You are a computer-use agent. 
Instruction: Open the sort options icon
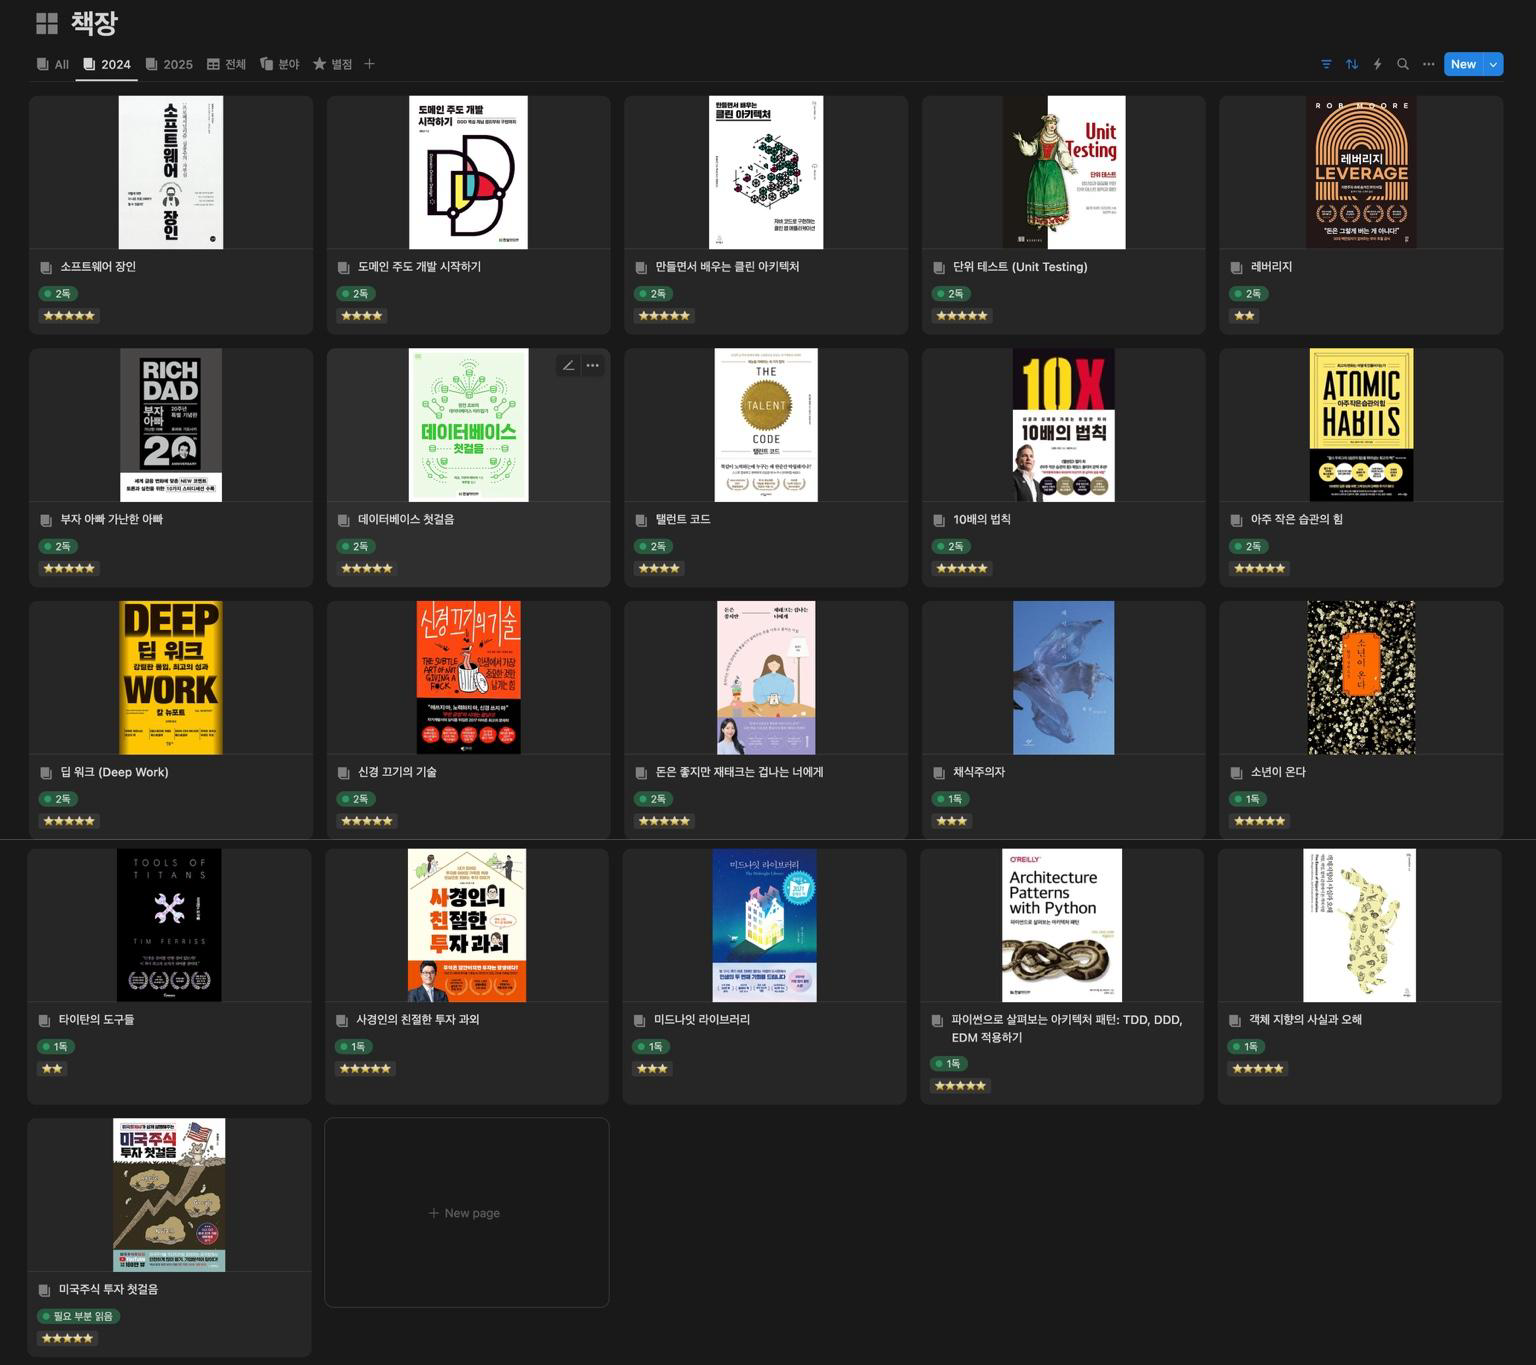pyautogui.click(x=1352, y=64)
